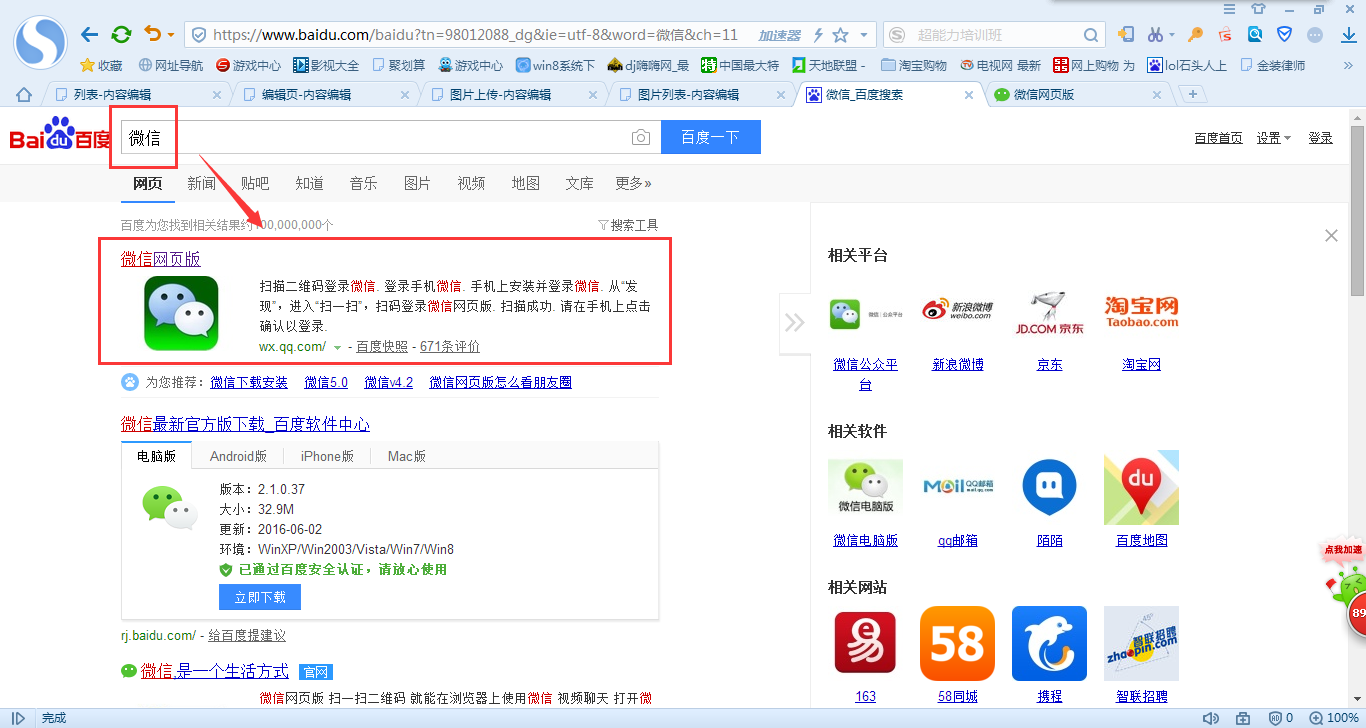Image resolution: width=1366 pixels, height=728 pixels.
Task: Open the home page tab icon
Action: [24, 95]
